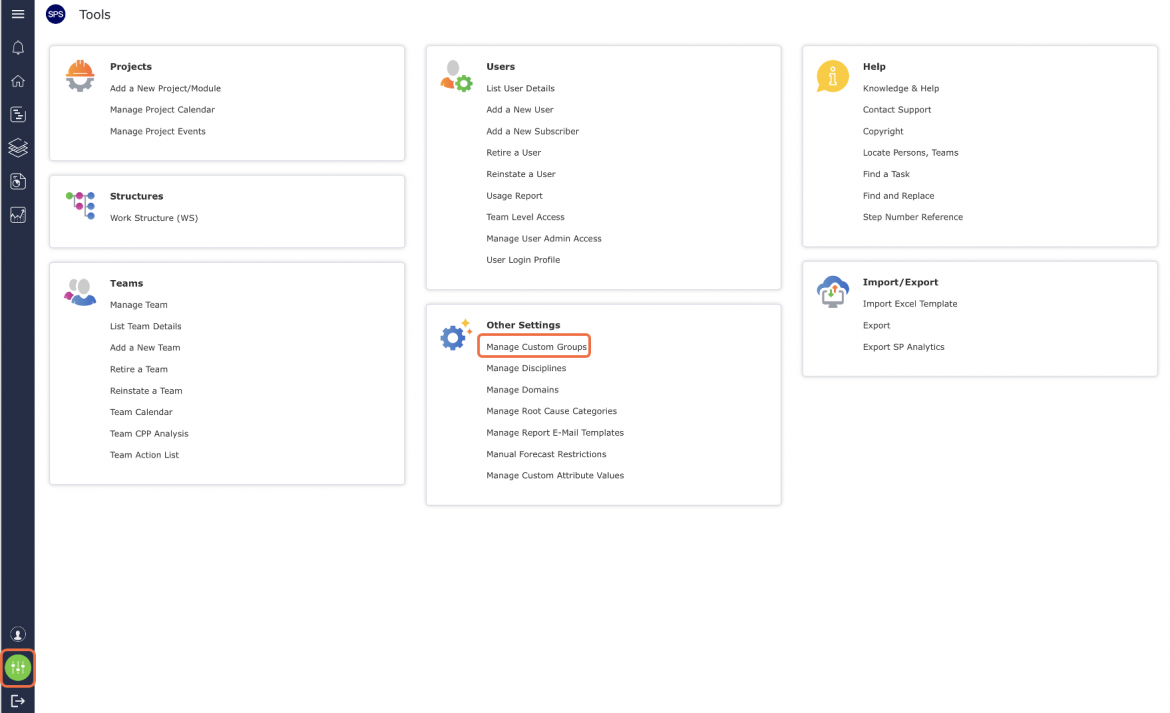1170x713 pixels.
Task: Click the SPS logo
Action: pyautogui.click(x=56, y=14)
